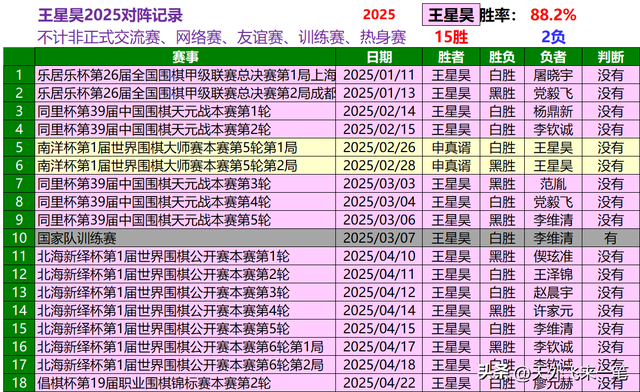Click the 屠晓宇 loser cell

pyautogui.click(x=553, y=75)
